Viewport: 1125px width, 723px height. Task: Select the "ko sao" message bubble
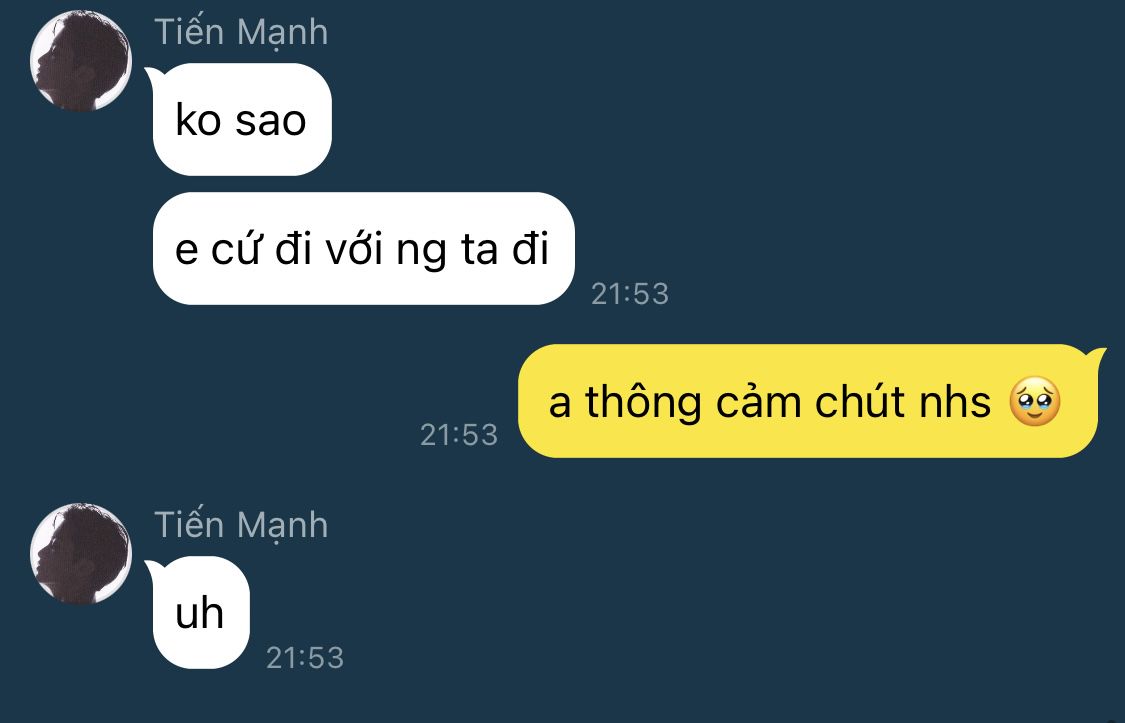point(242,120)
